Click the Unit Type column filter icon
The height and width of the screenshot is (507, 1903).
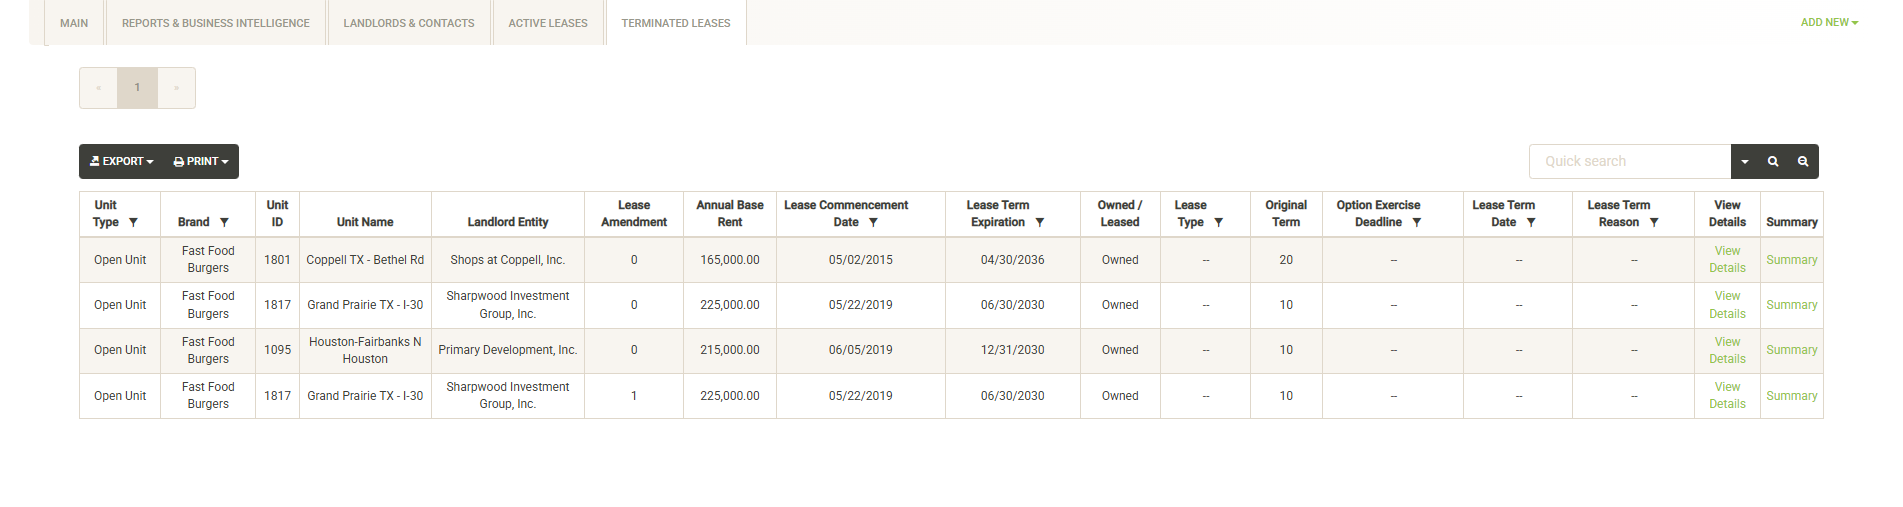point(133,223)
